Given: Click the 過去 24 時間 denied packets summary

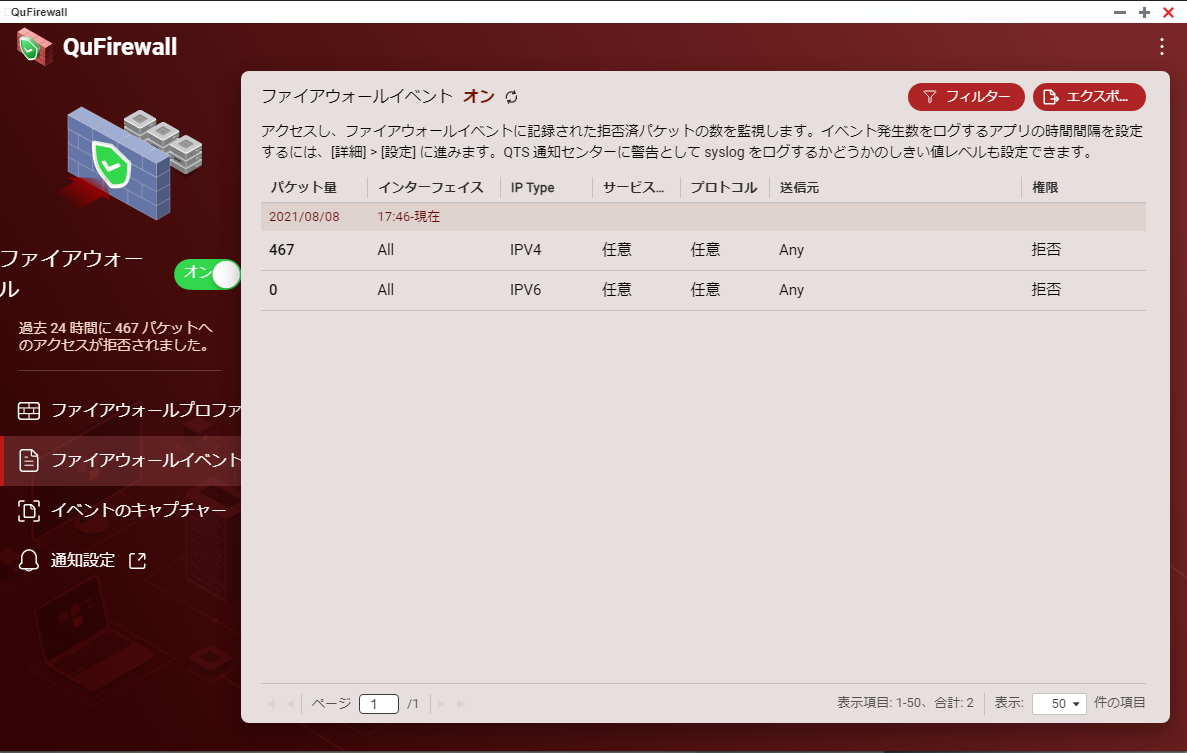Looking at the screenshot, I should click(x=115, y=337).
